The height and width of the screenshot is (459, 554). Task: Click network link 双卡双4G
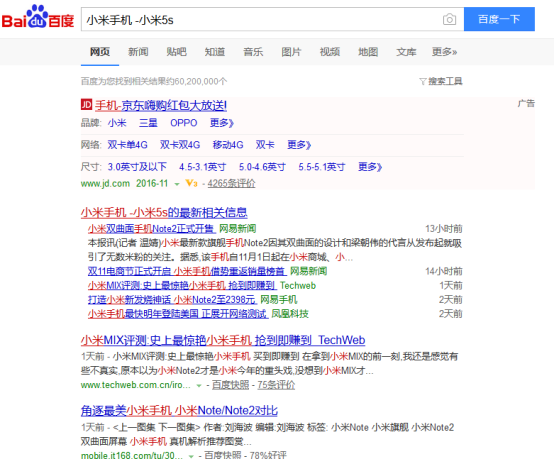coord(180,145)
